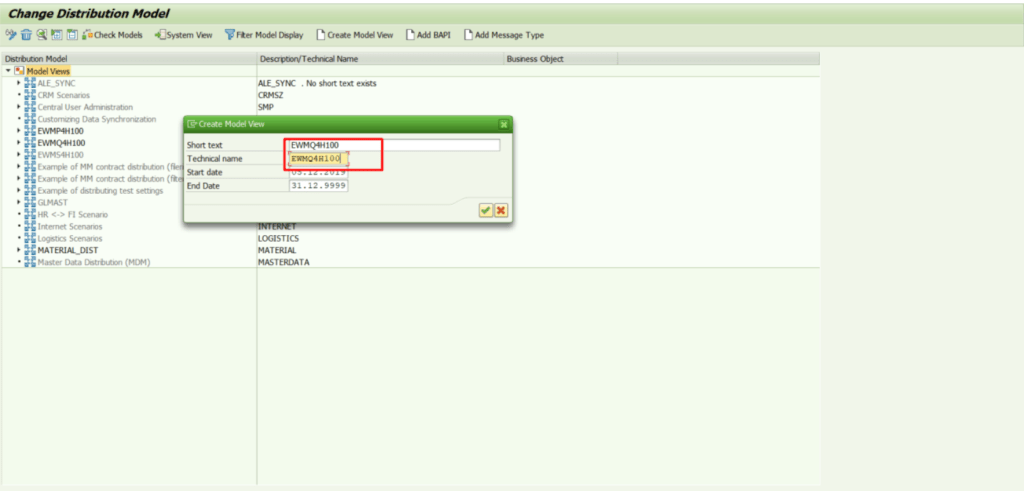Click the display/change toggle pencil icon
1024x491 pixels.
tap(10, 35)
